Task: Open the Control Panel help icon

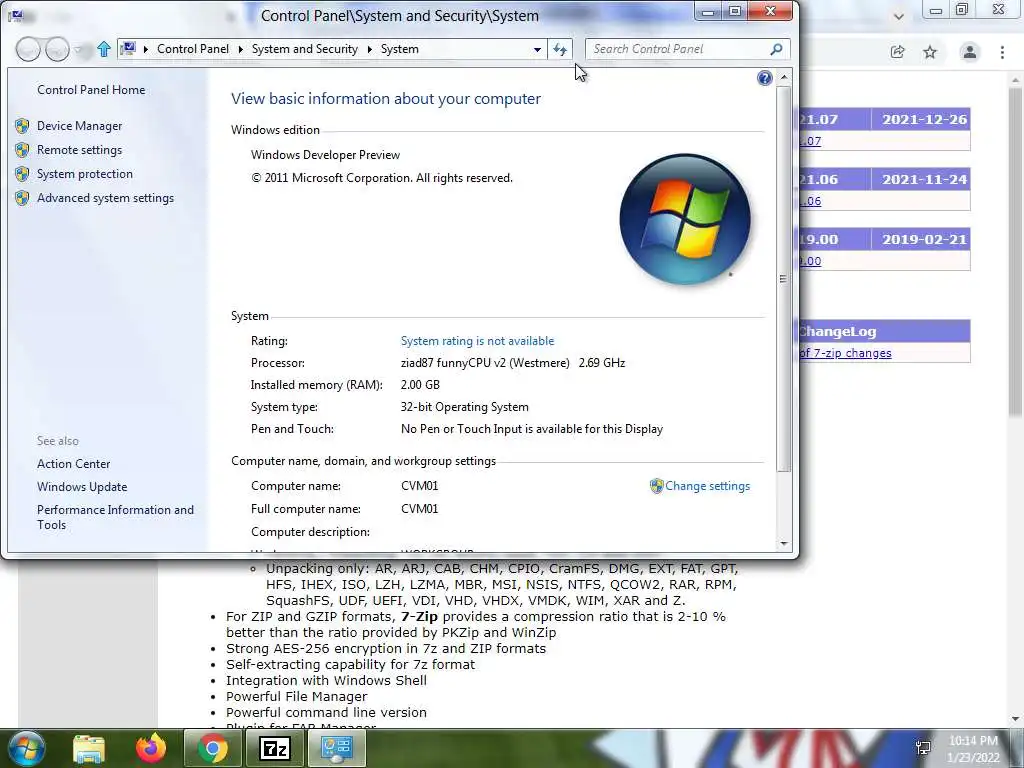Action: click(764, 78)
